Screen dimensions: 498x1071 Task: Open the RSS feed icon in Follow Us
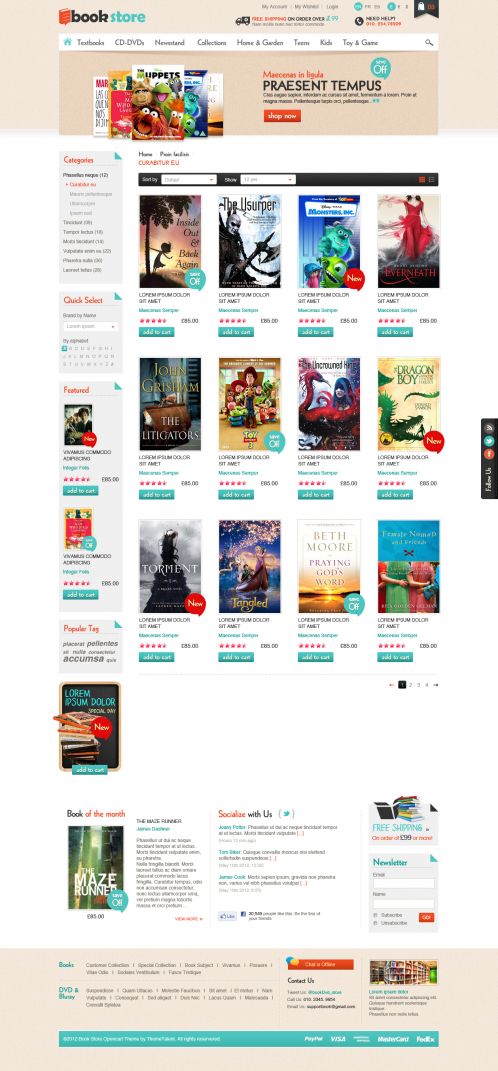point(488,428)
